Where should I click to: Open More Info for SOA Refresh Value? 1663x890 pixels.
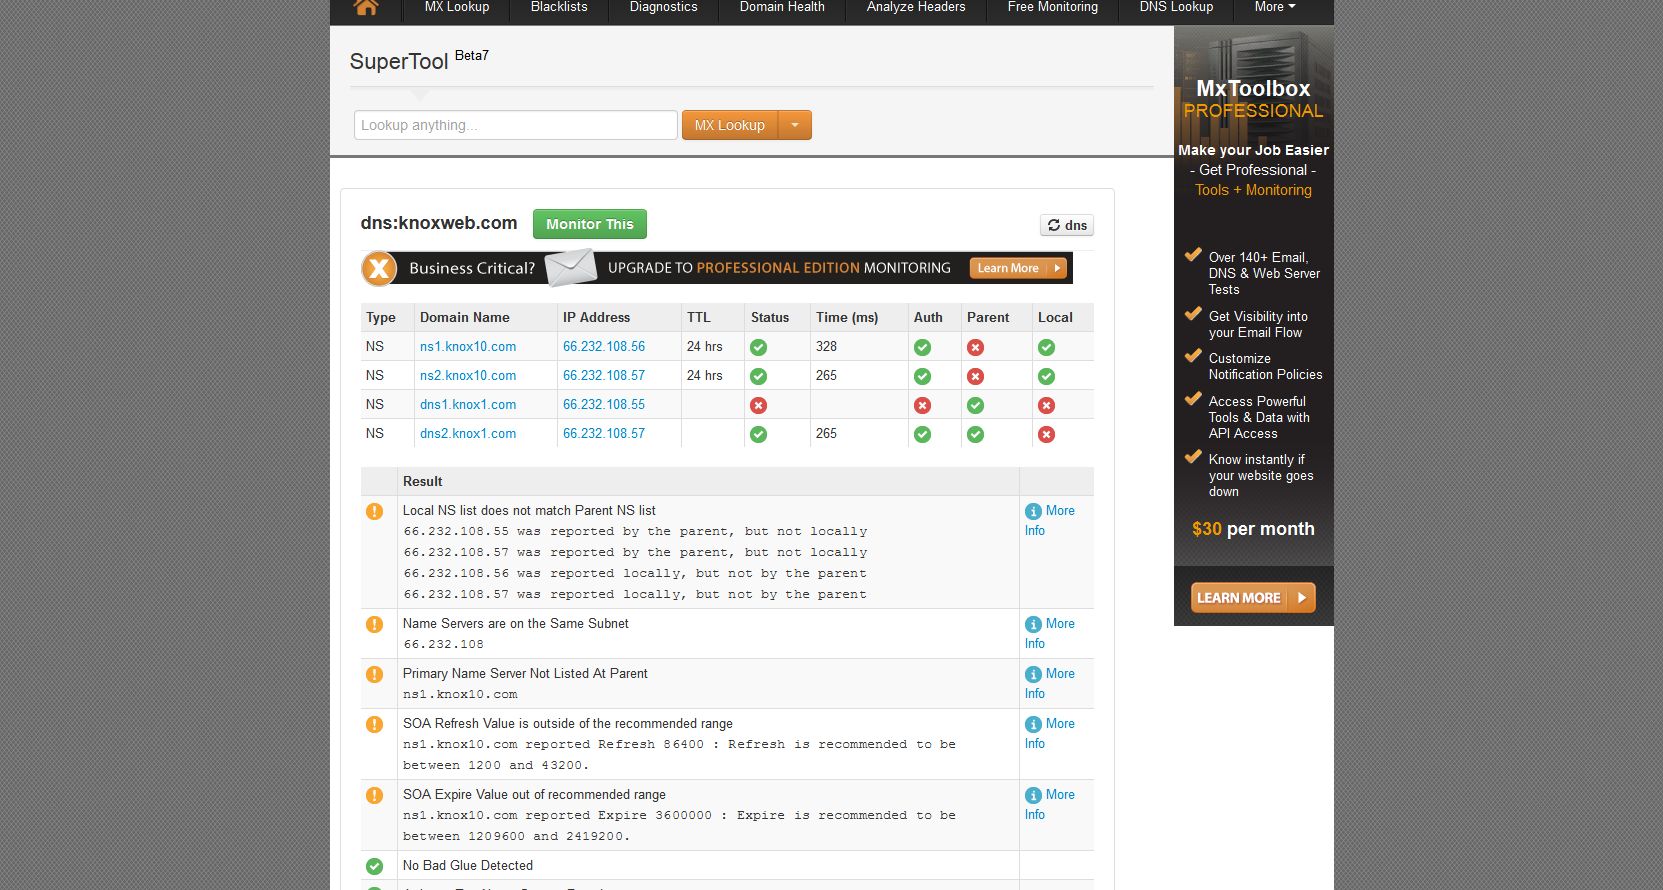click(1050, 733)
